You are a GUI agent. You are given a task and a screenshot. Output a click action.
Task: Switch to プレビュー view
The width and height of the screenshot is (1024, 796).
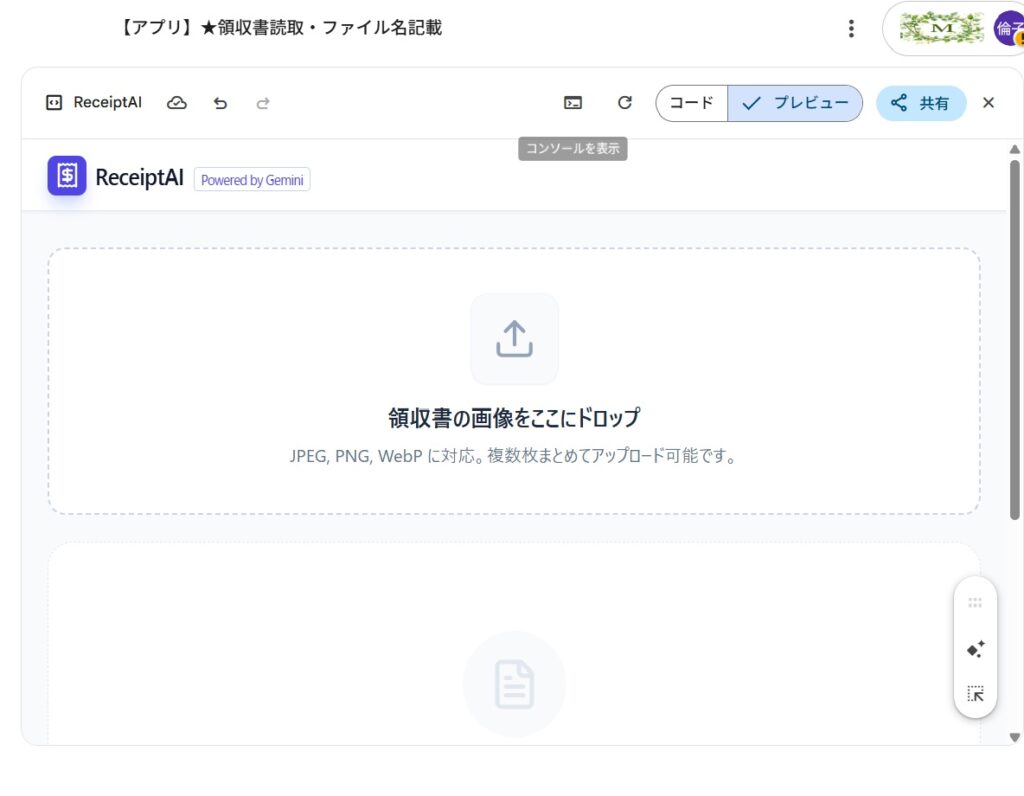(x=795, y=102)
